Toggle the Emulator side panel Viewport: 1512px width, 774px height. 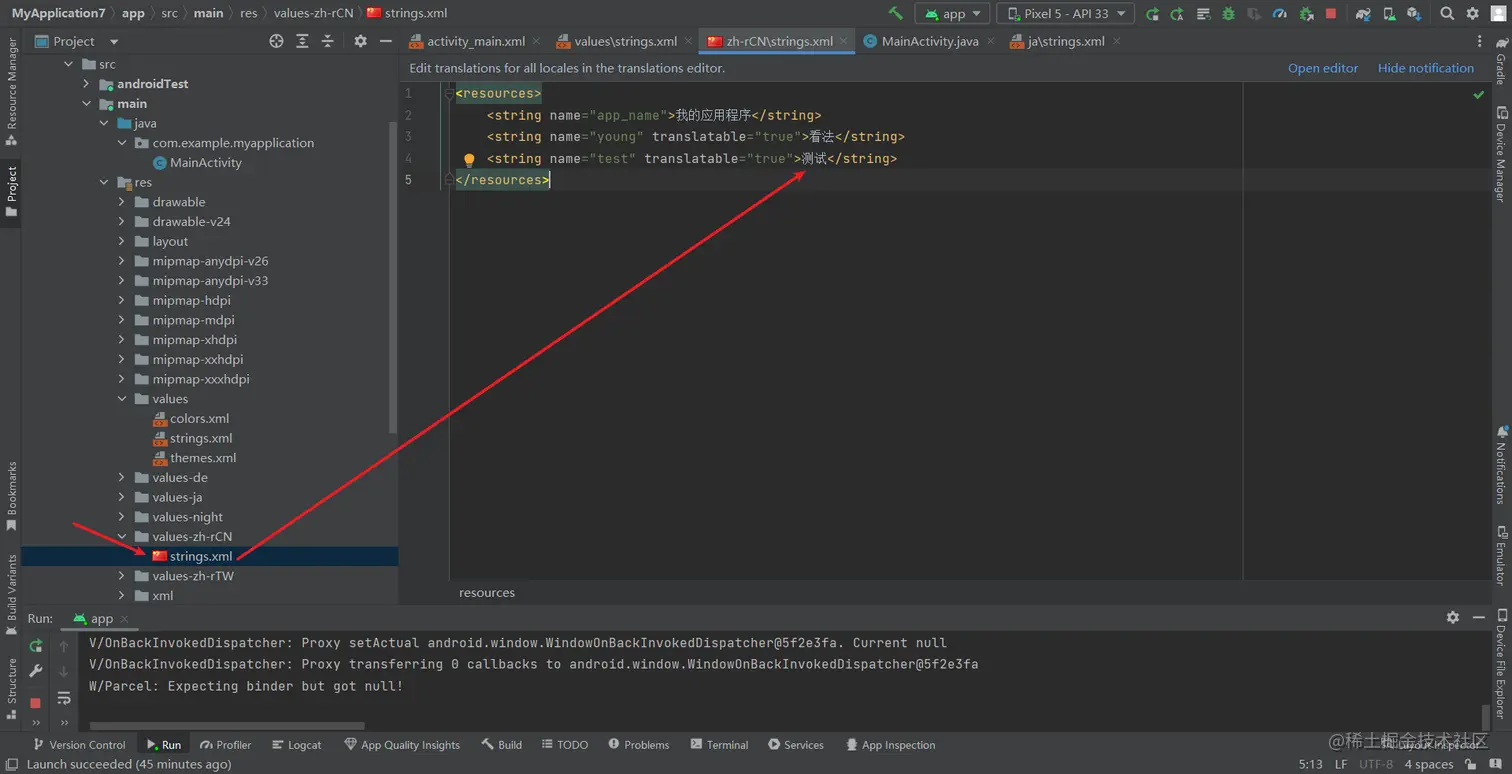pos(1500,555)
